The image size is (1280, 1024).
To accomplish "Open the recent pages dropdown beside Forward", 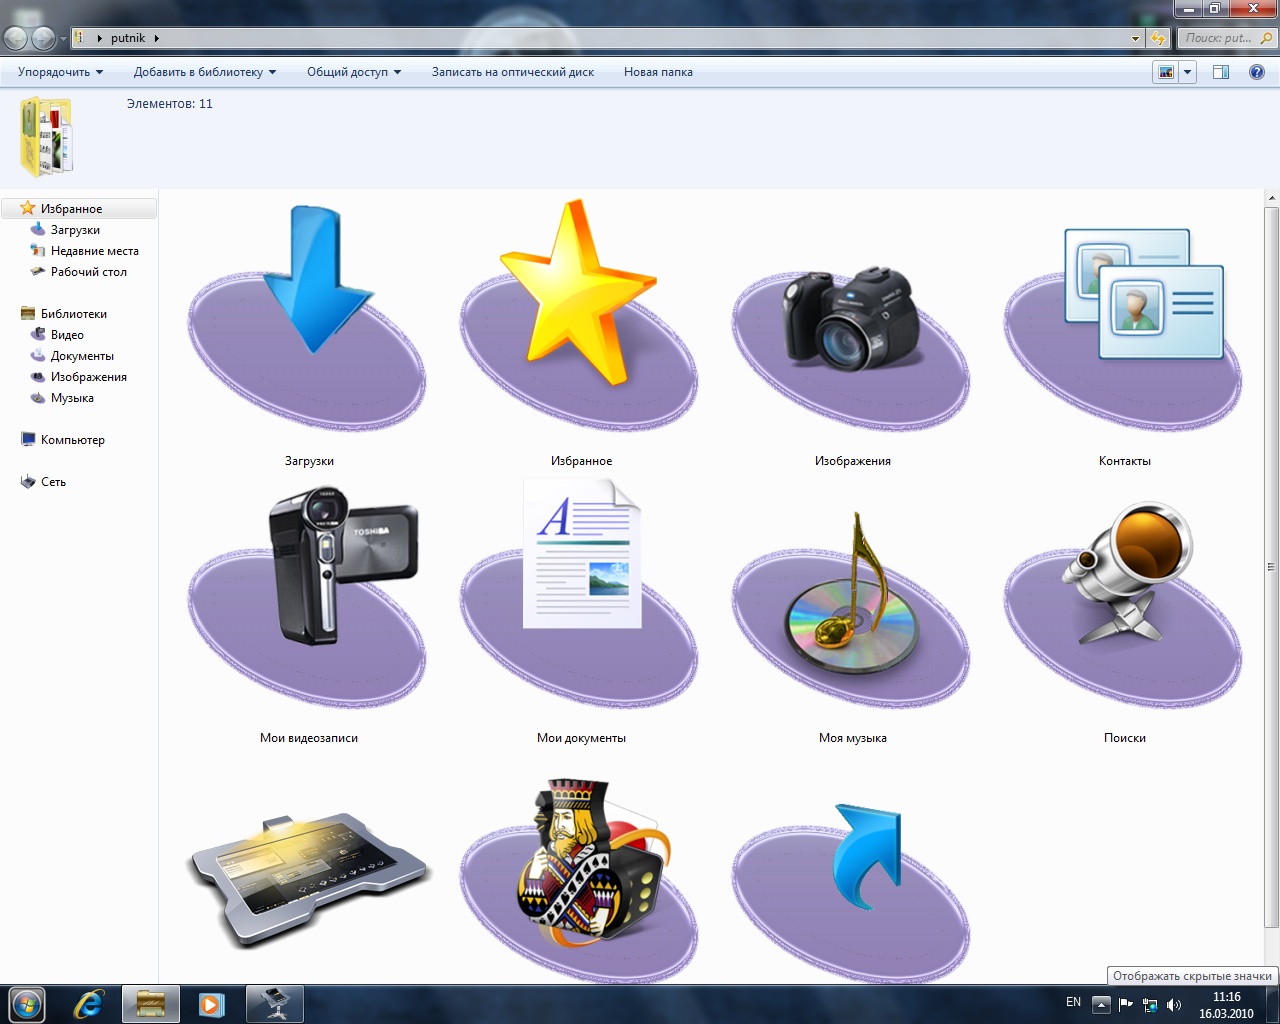I will (64, 39).
